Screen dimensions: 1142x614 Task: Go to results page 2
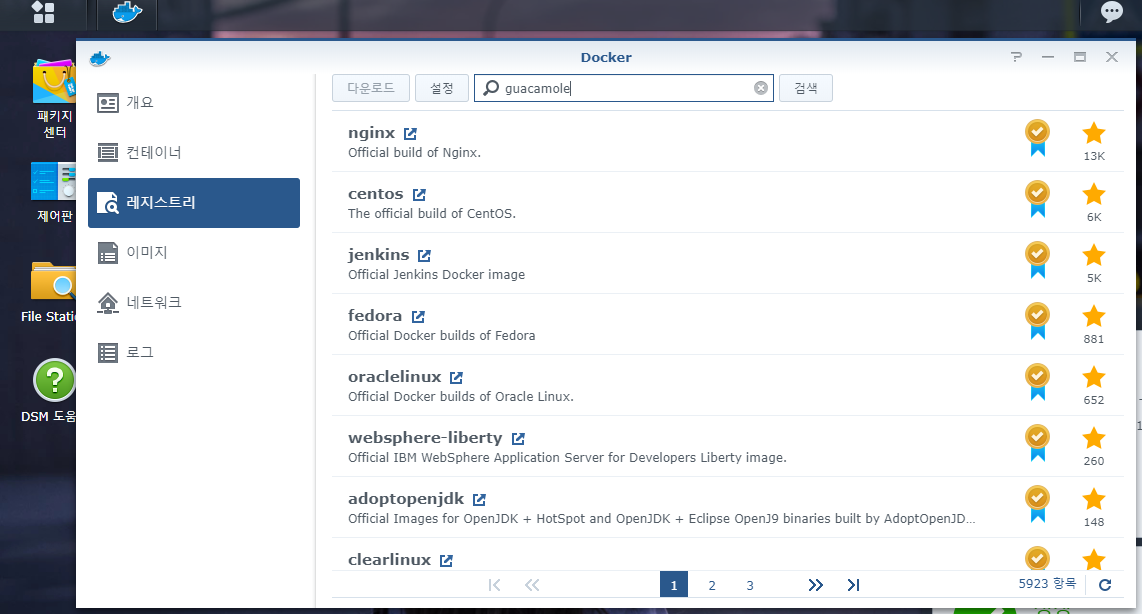point(712,585)
